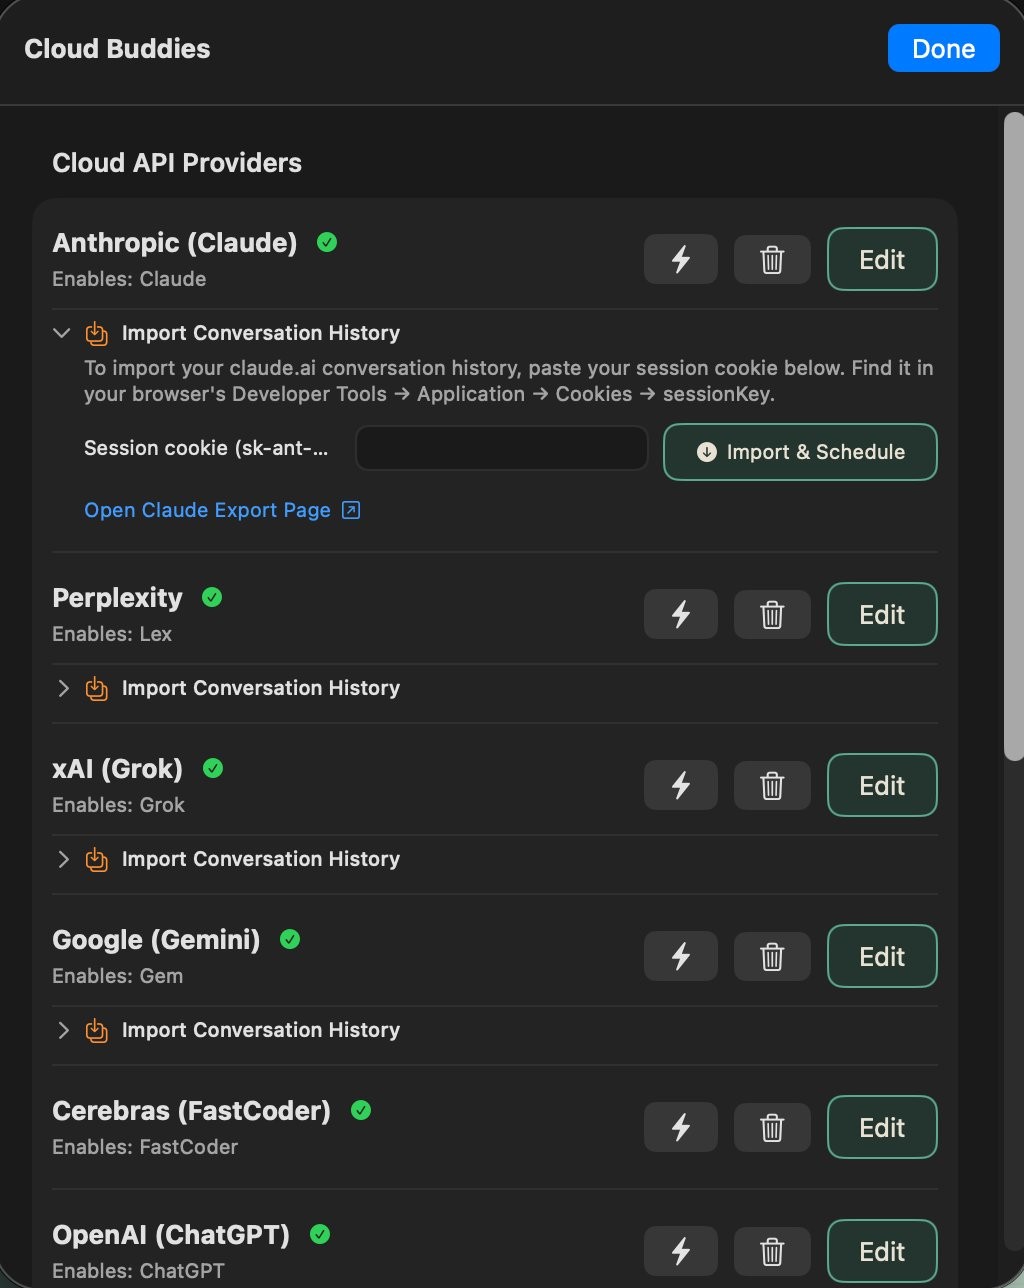This screenshot has width=1024, height=1288.
Task: Click the green checkmark beside Google (Gemini)
Action: pos(290,939)
